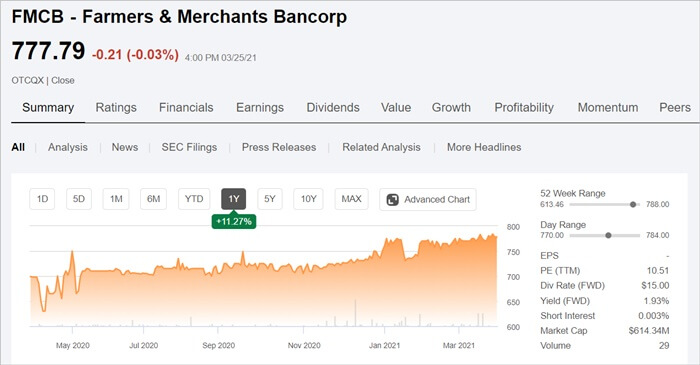The image size is (700, 365).
Task: Click the 52 week low 613.46
Action: (x=552, y=204)
